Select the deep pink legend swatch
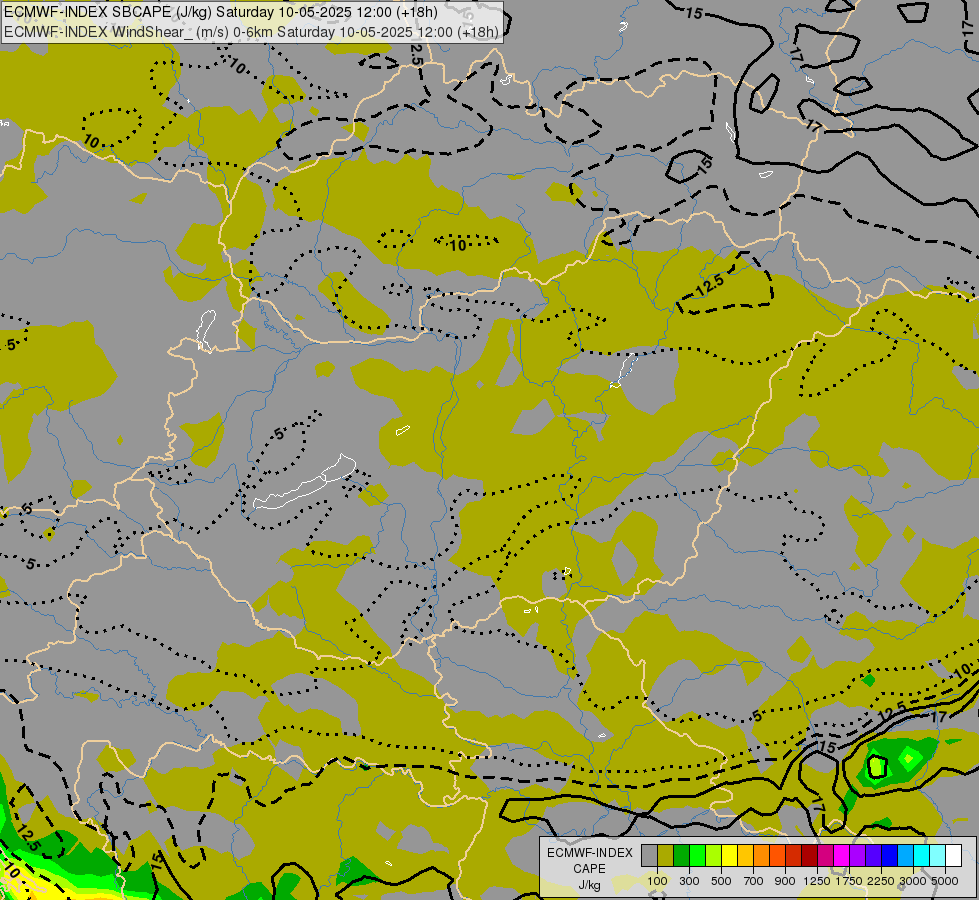 (x=825, y=856)
